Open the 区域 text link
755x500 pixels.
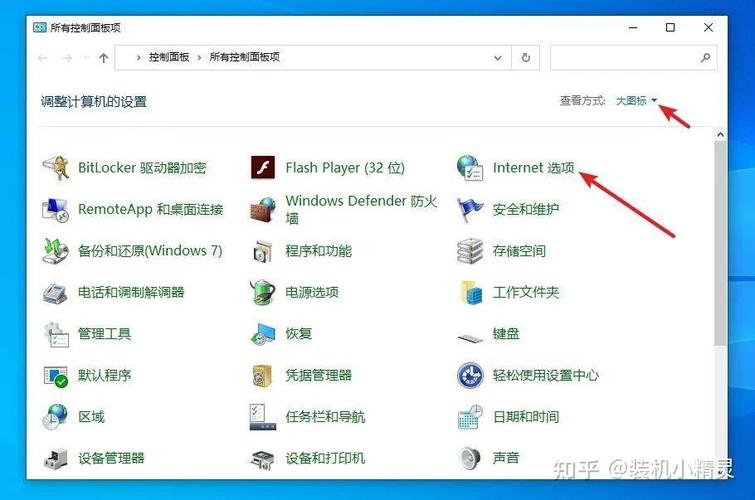[91, 417]
